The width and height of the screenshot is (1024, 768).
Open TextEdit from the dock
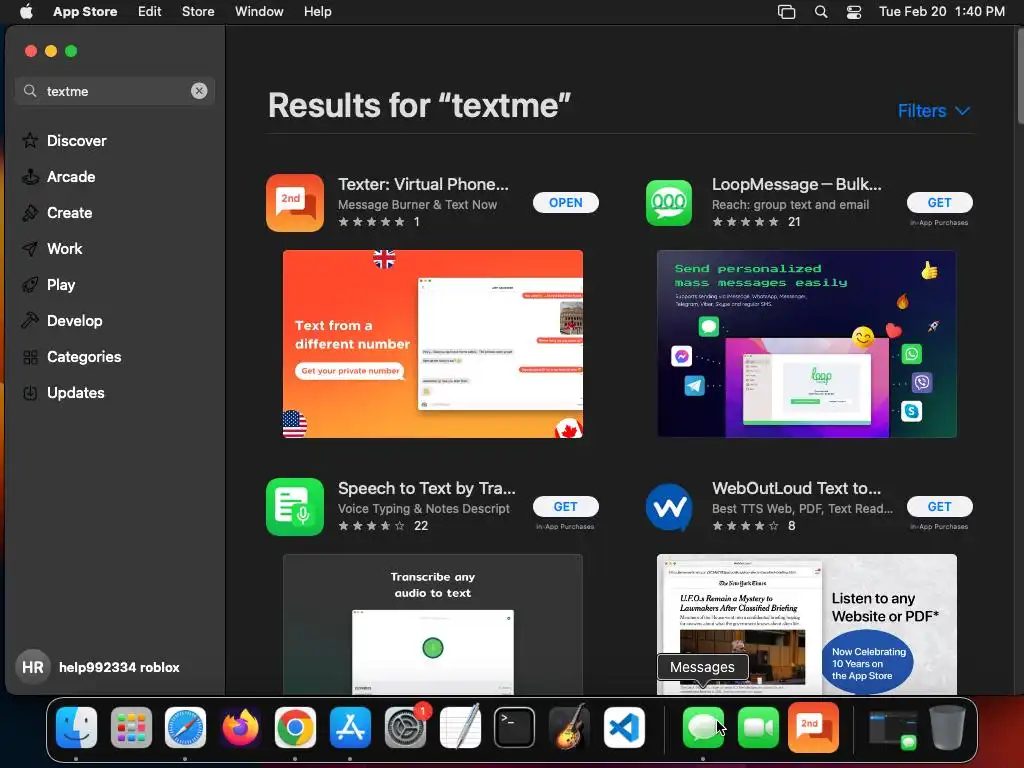[460, 728]
